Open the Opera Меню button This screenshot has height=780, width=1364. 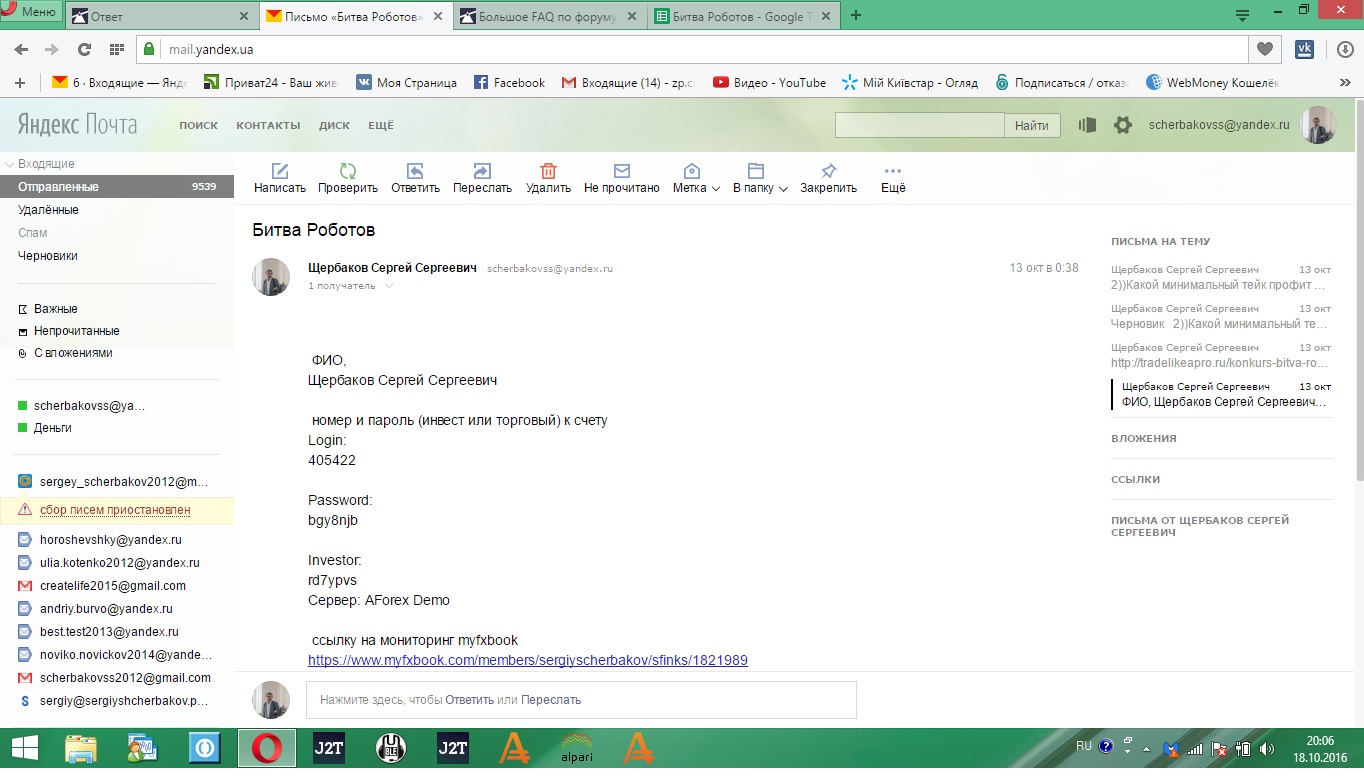[x=30, y=12]
